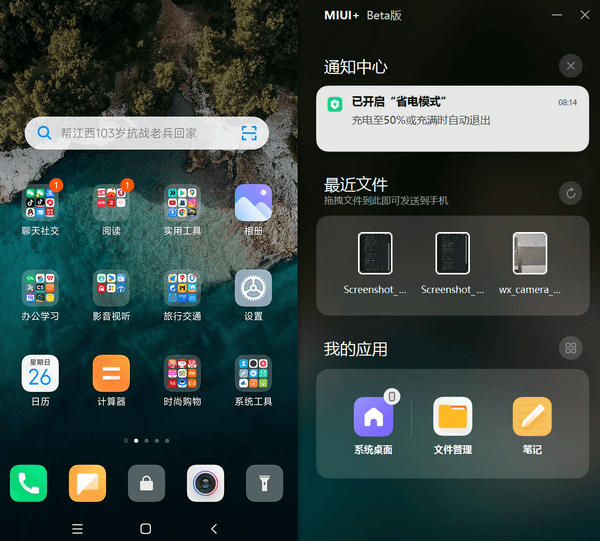The image size is (600, 541).
Task: Launch the camera app in dock
Action: point(205,484)
